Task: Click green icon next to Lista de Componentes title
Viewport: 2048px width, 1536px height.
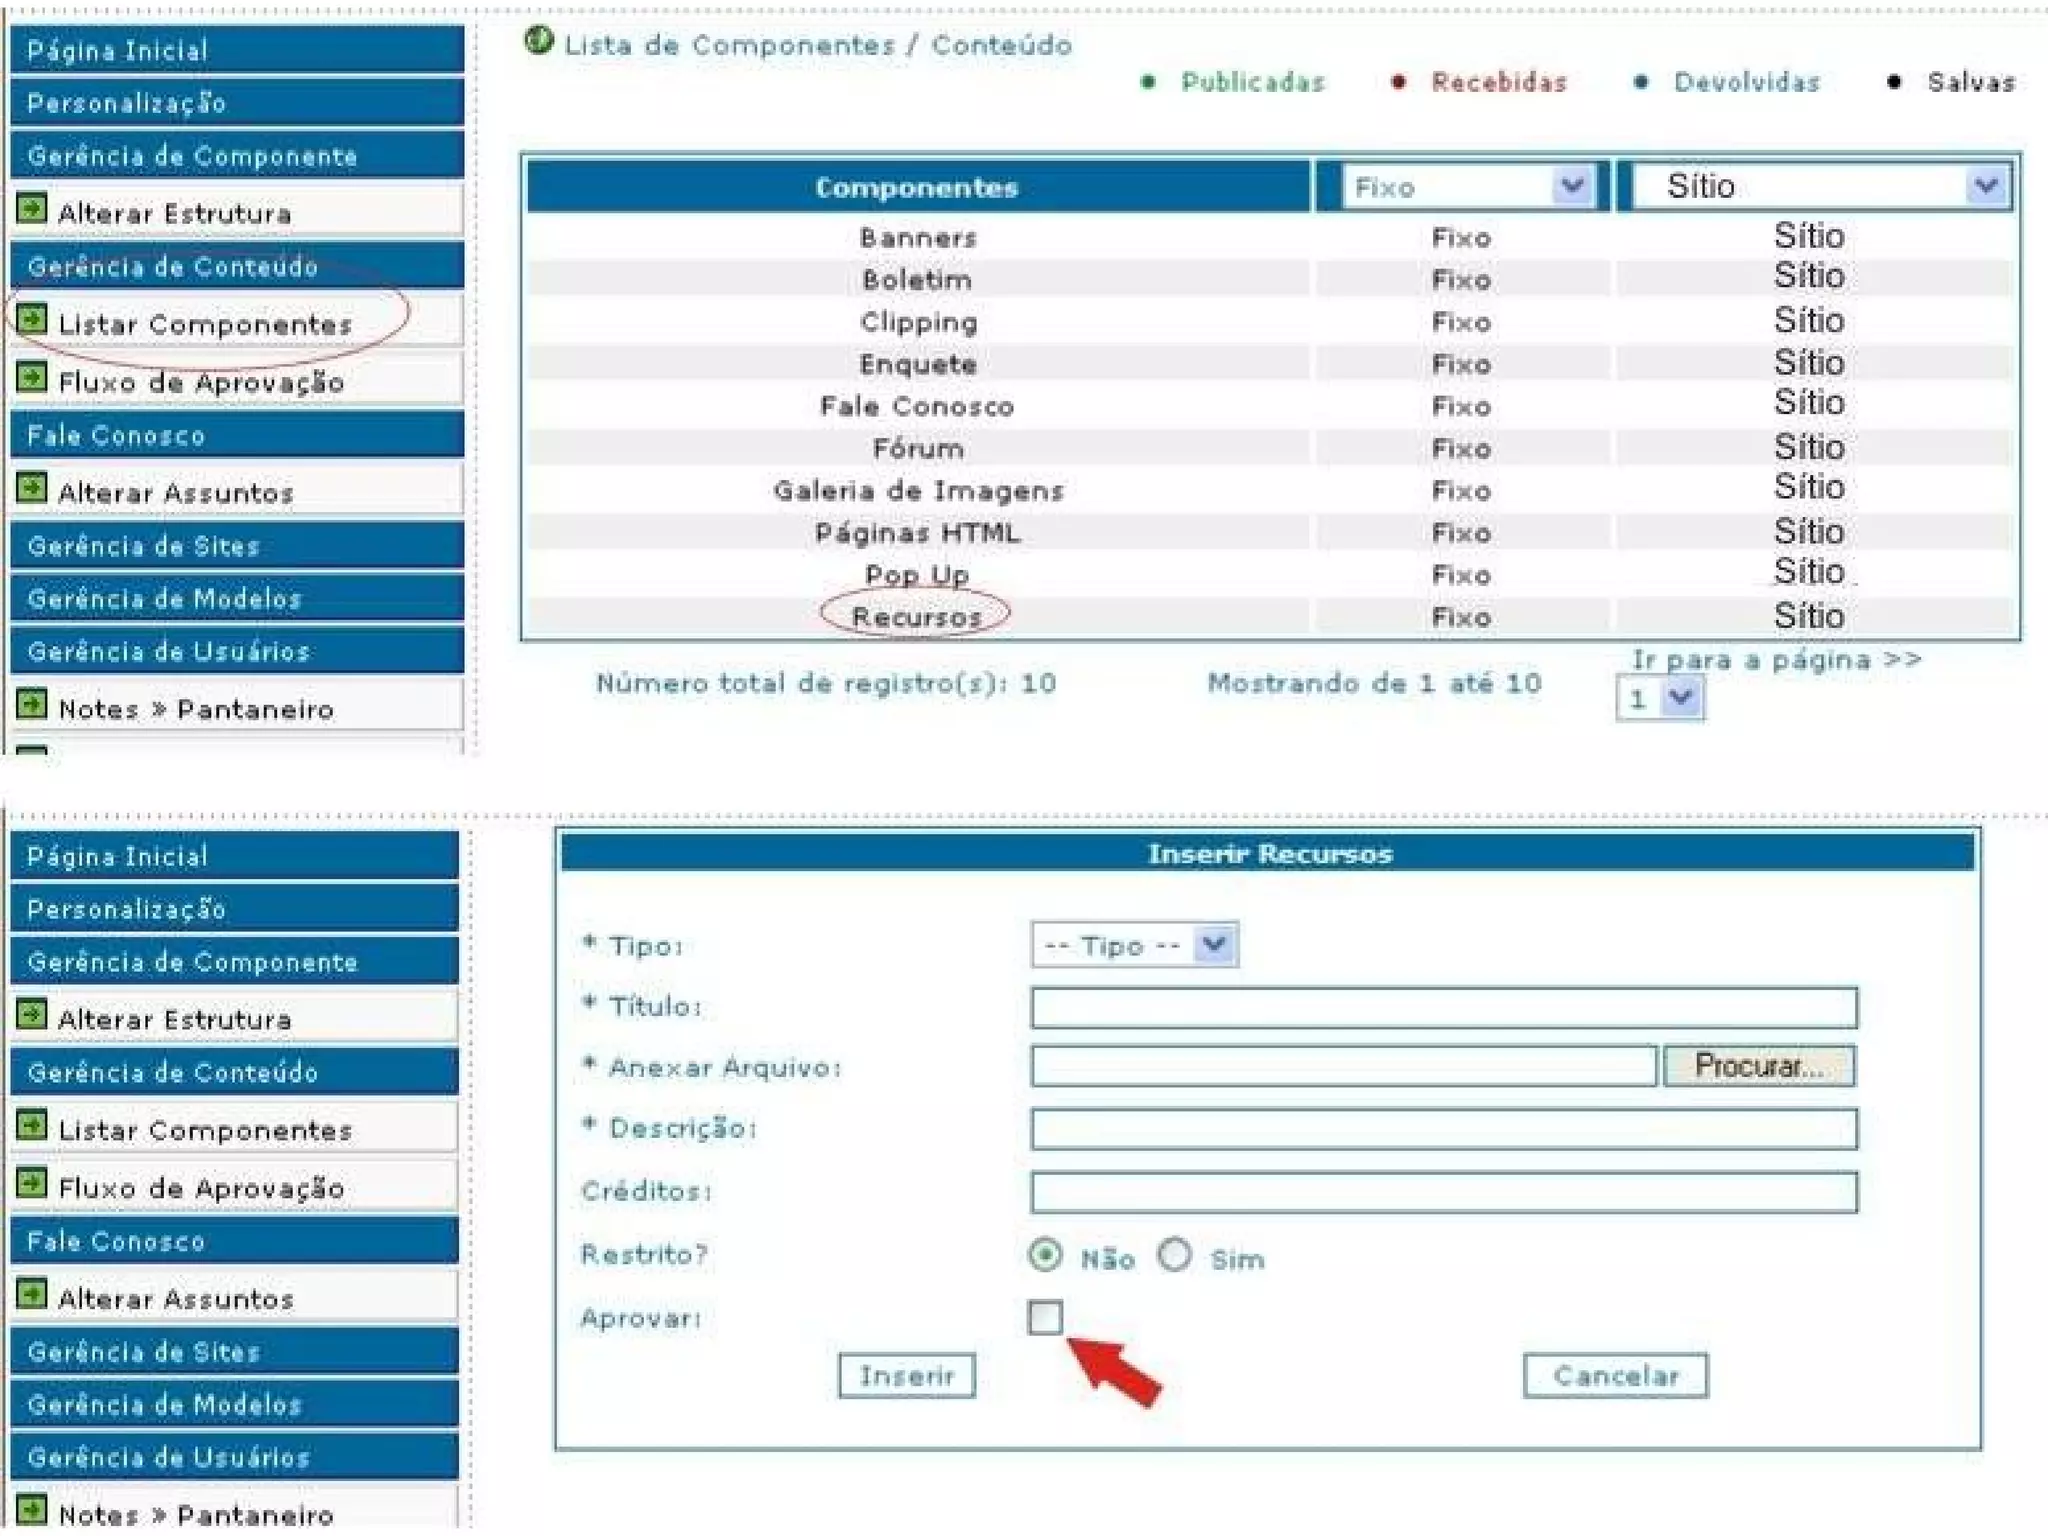Action: (x=539, y=41)
